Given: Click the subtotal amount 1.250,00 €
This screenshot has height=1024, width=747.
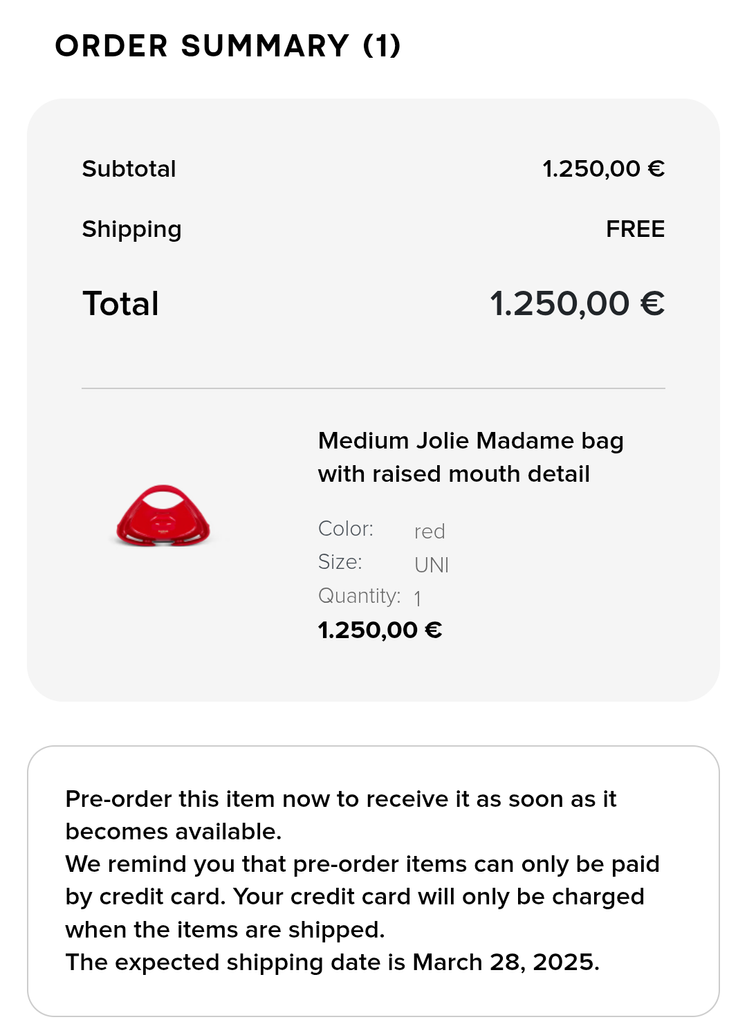Looking at the screenshot, I should (603, 169).
